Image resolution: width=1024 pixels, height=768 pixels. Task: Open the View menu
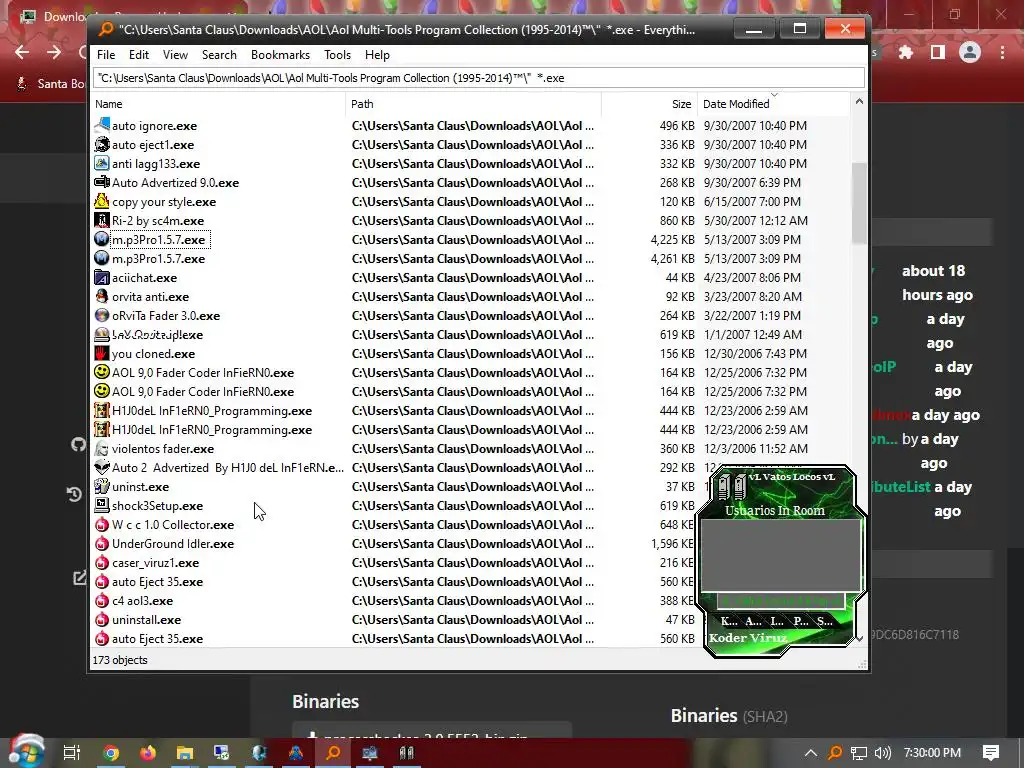[175, 55]
